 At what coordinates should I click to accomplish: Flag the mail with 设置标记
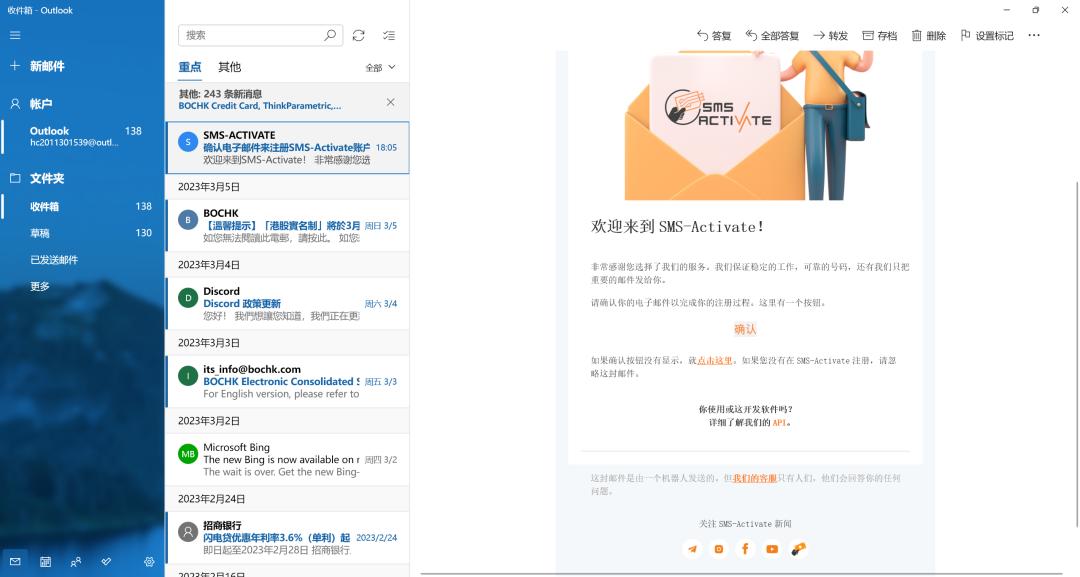pos(987,36)
